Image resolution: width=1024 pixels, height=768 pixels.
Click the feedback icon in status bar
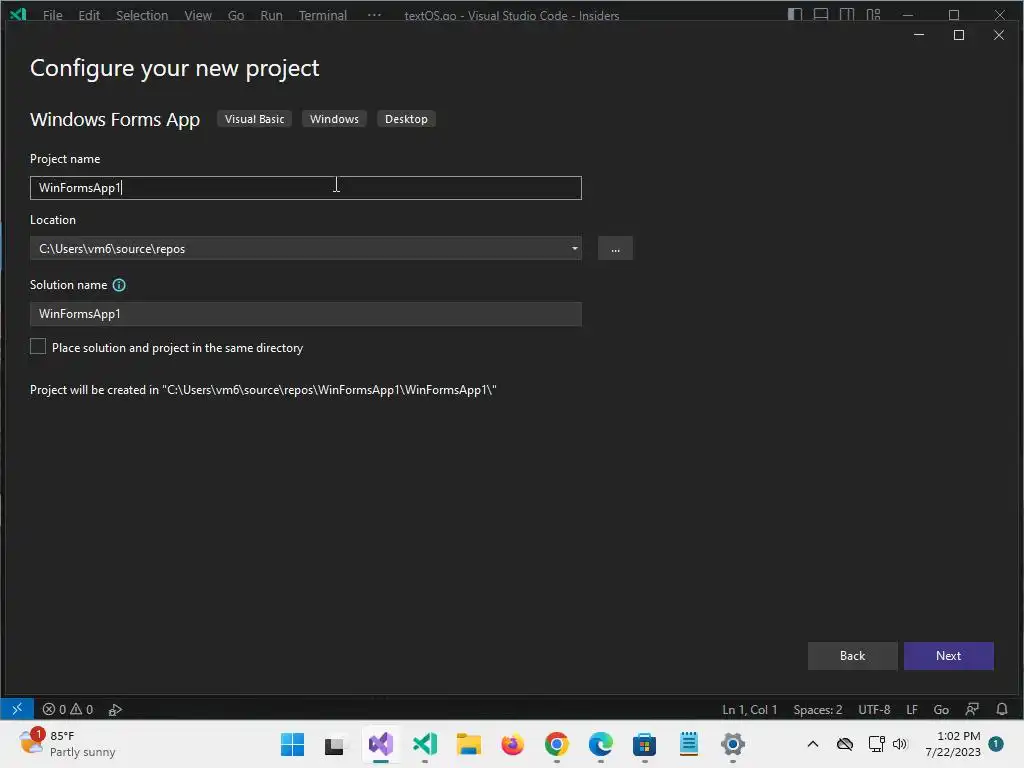[x=972, y=709]
